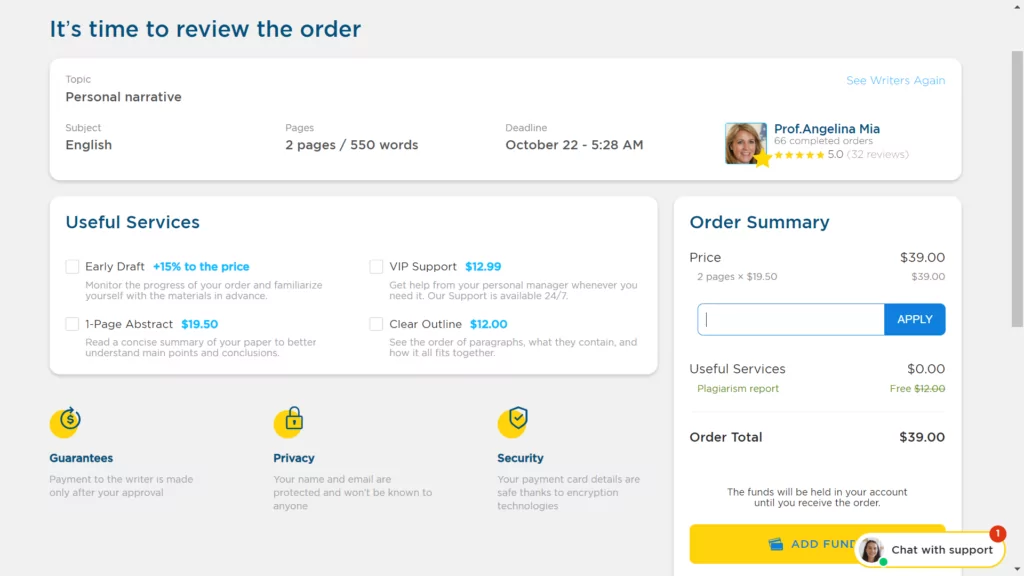Click the APPLY promo code button
Screen dimensions: 1024x576
coord(914,319)
